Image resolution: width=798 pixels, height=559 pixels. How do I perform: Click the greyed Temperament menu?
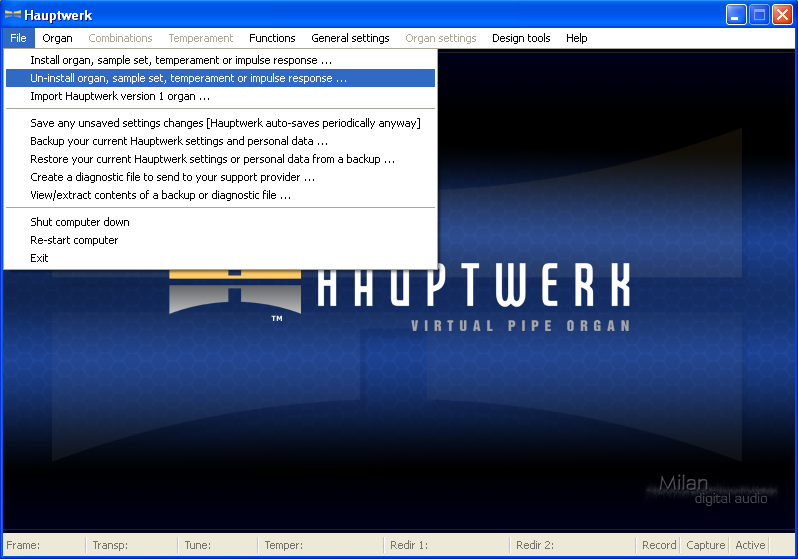click(x=201, y=38)
